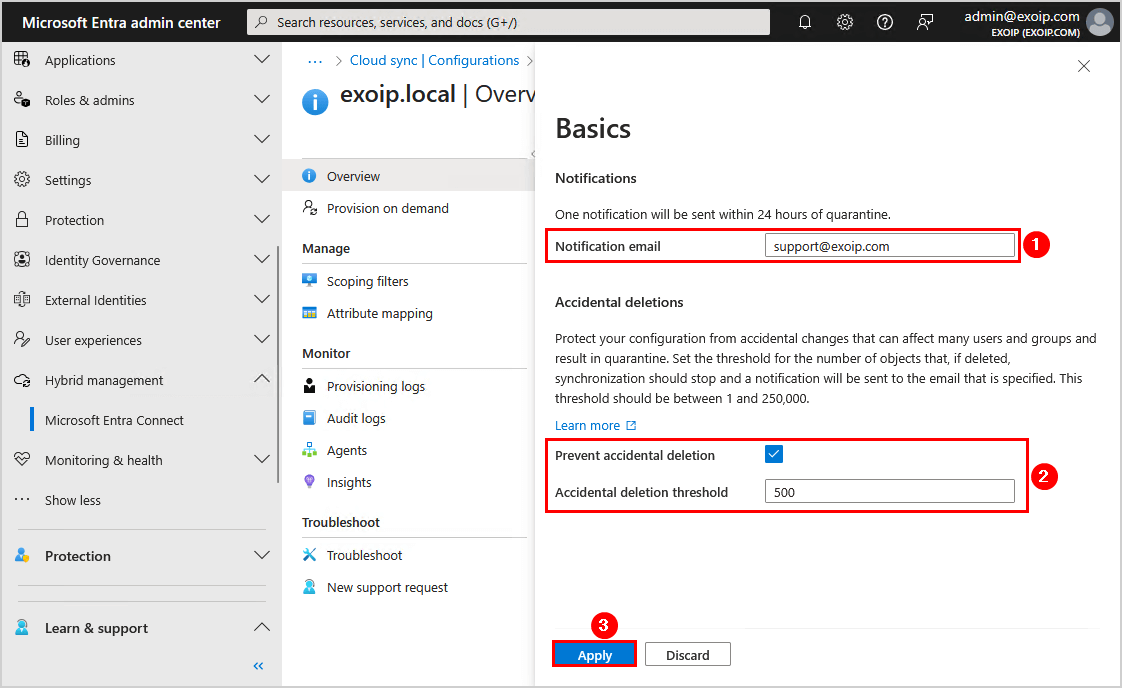Viewport: 1122px width, 688px height.
Task: Open the notifications bell icon
Action: tap(805, 22)
